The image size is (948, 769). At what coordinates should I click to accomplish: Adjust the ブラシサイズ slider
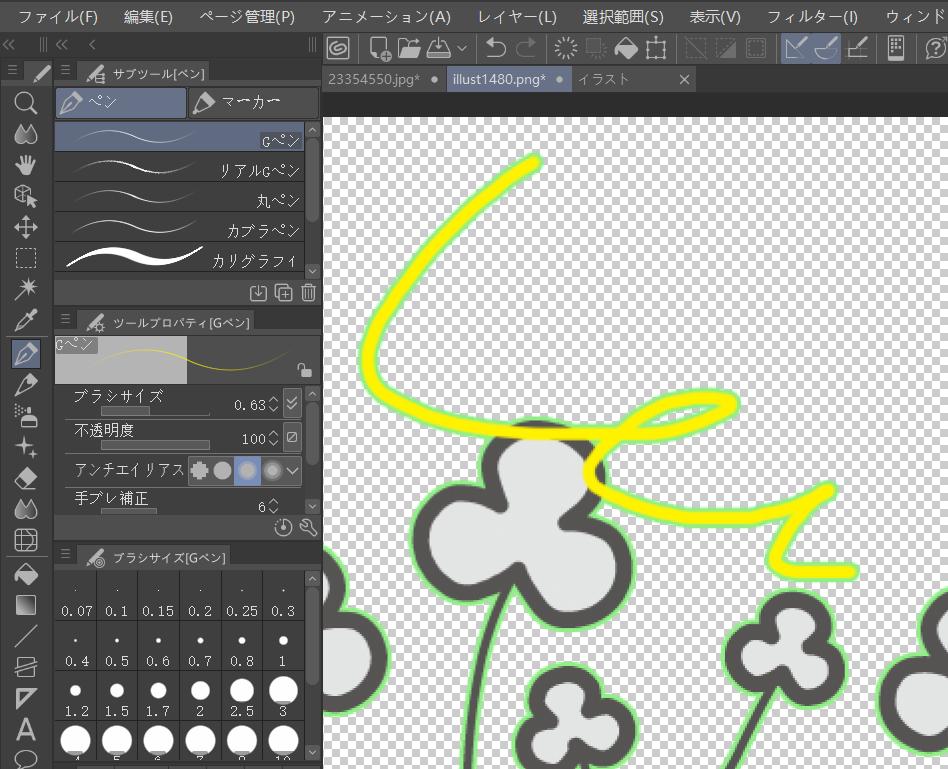(155, 411)
